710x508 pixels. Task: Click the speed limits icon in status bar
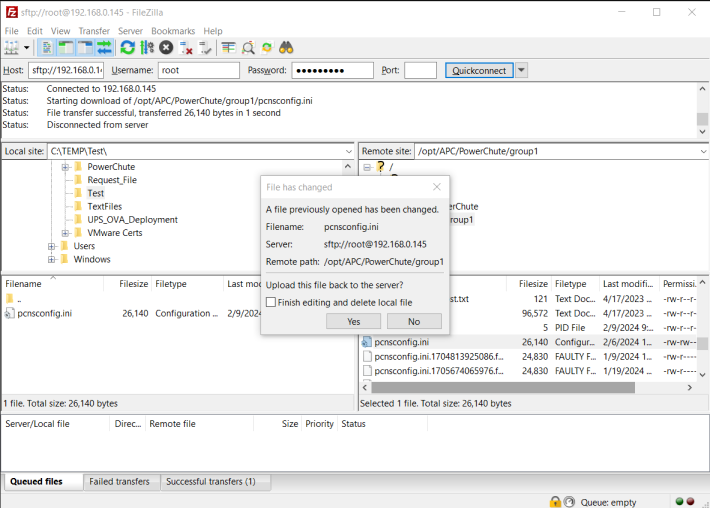[569, 502]
